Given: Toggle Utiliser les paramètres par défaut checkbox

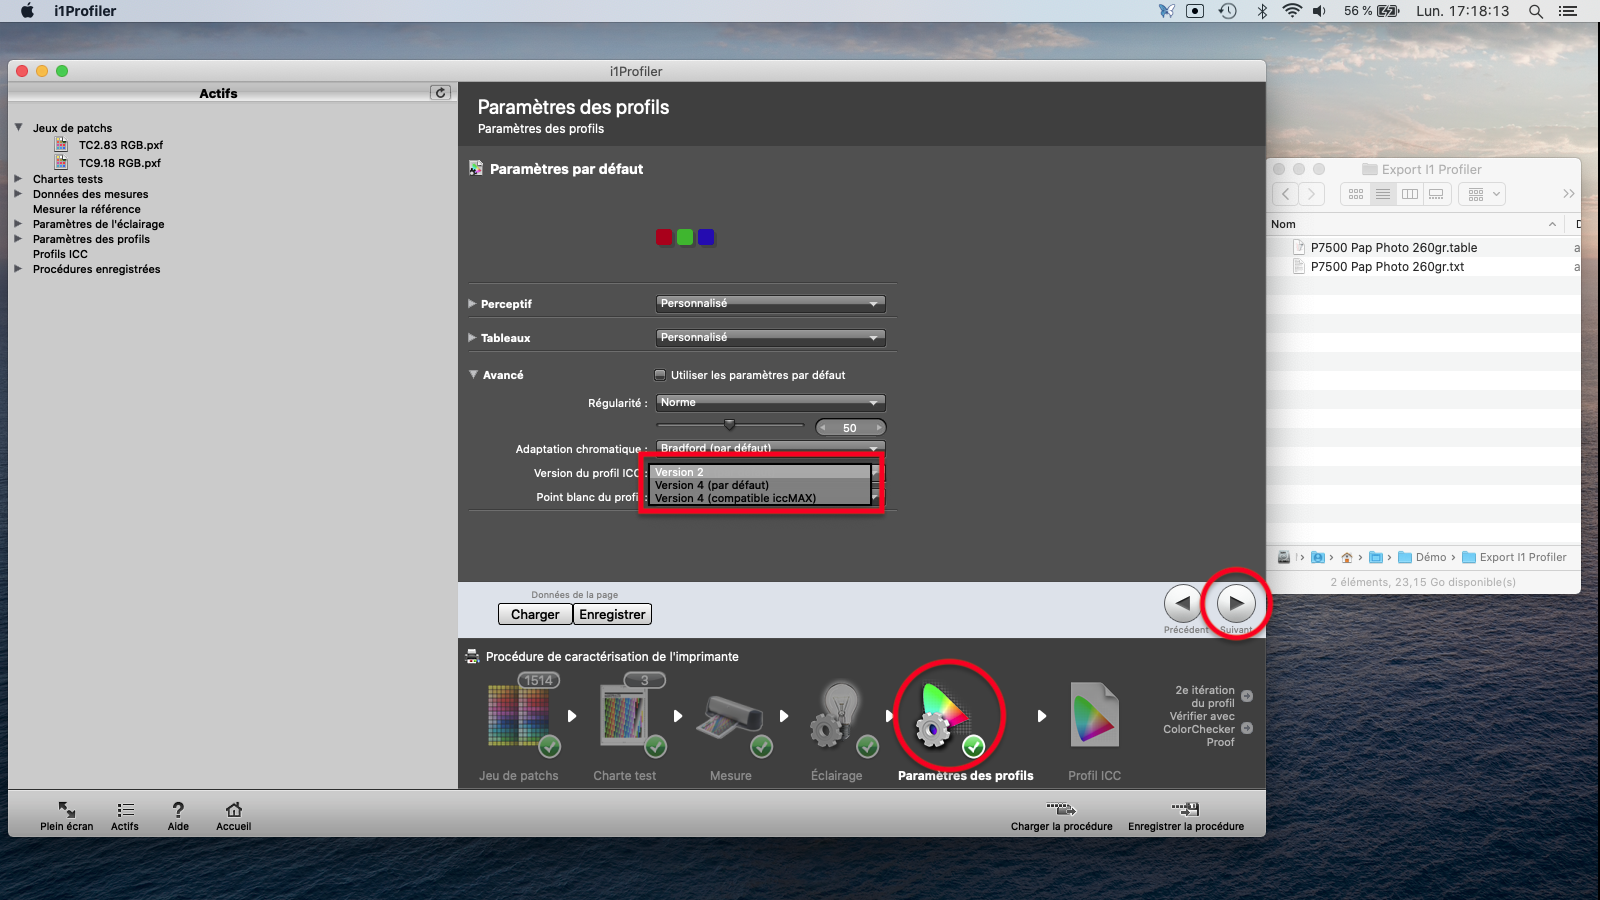Looking at the screenshot, I should click(x=660, y=375).
